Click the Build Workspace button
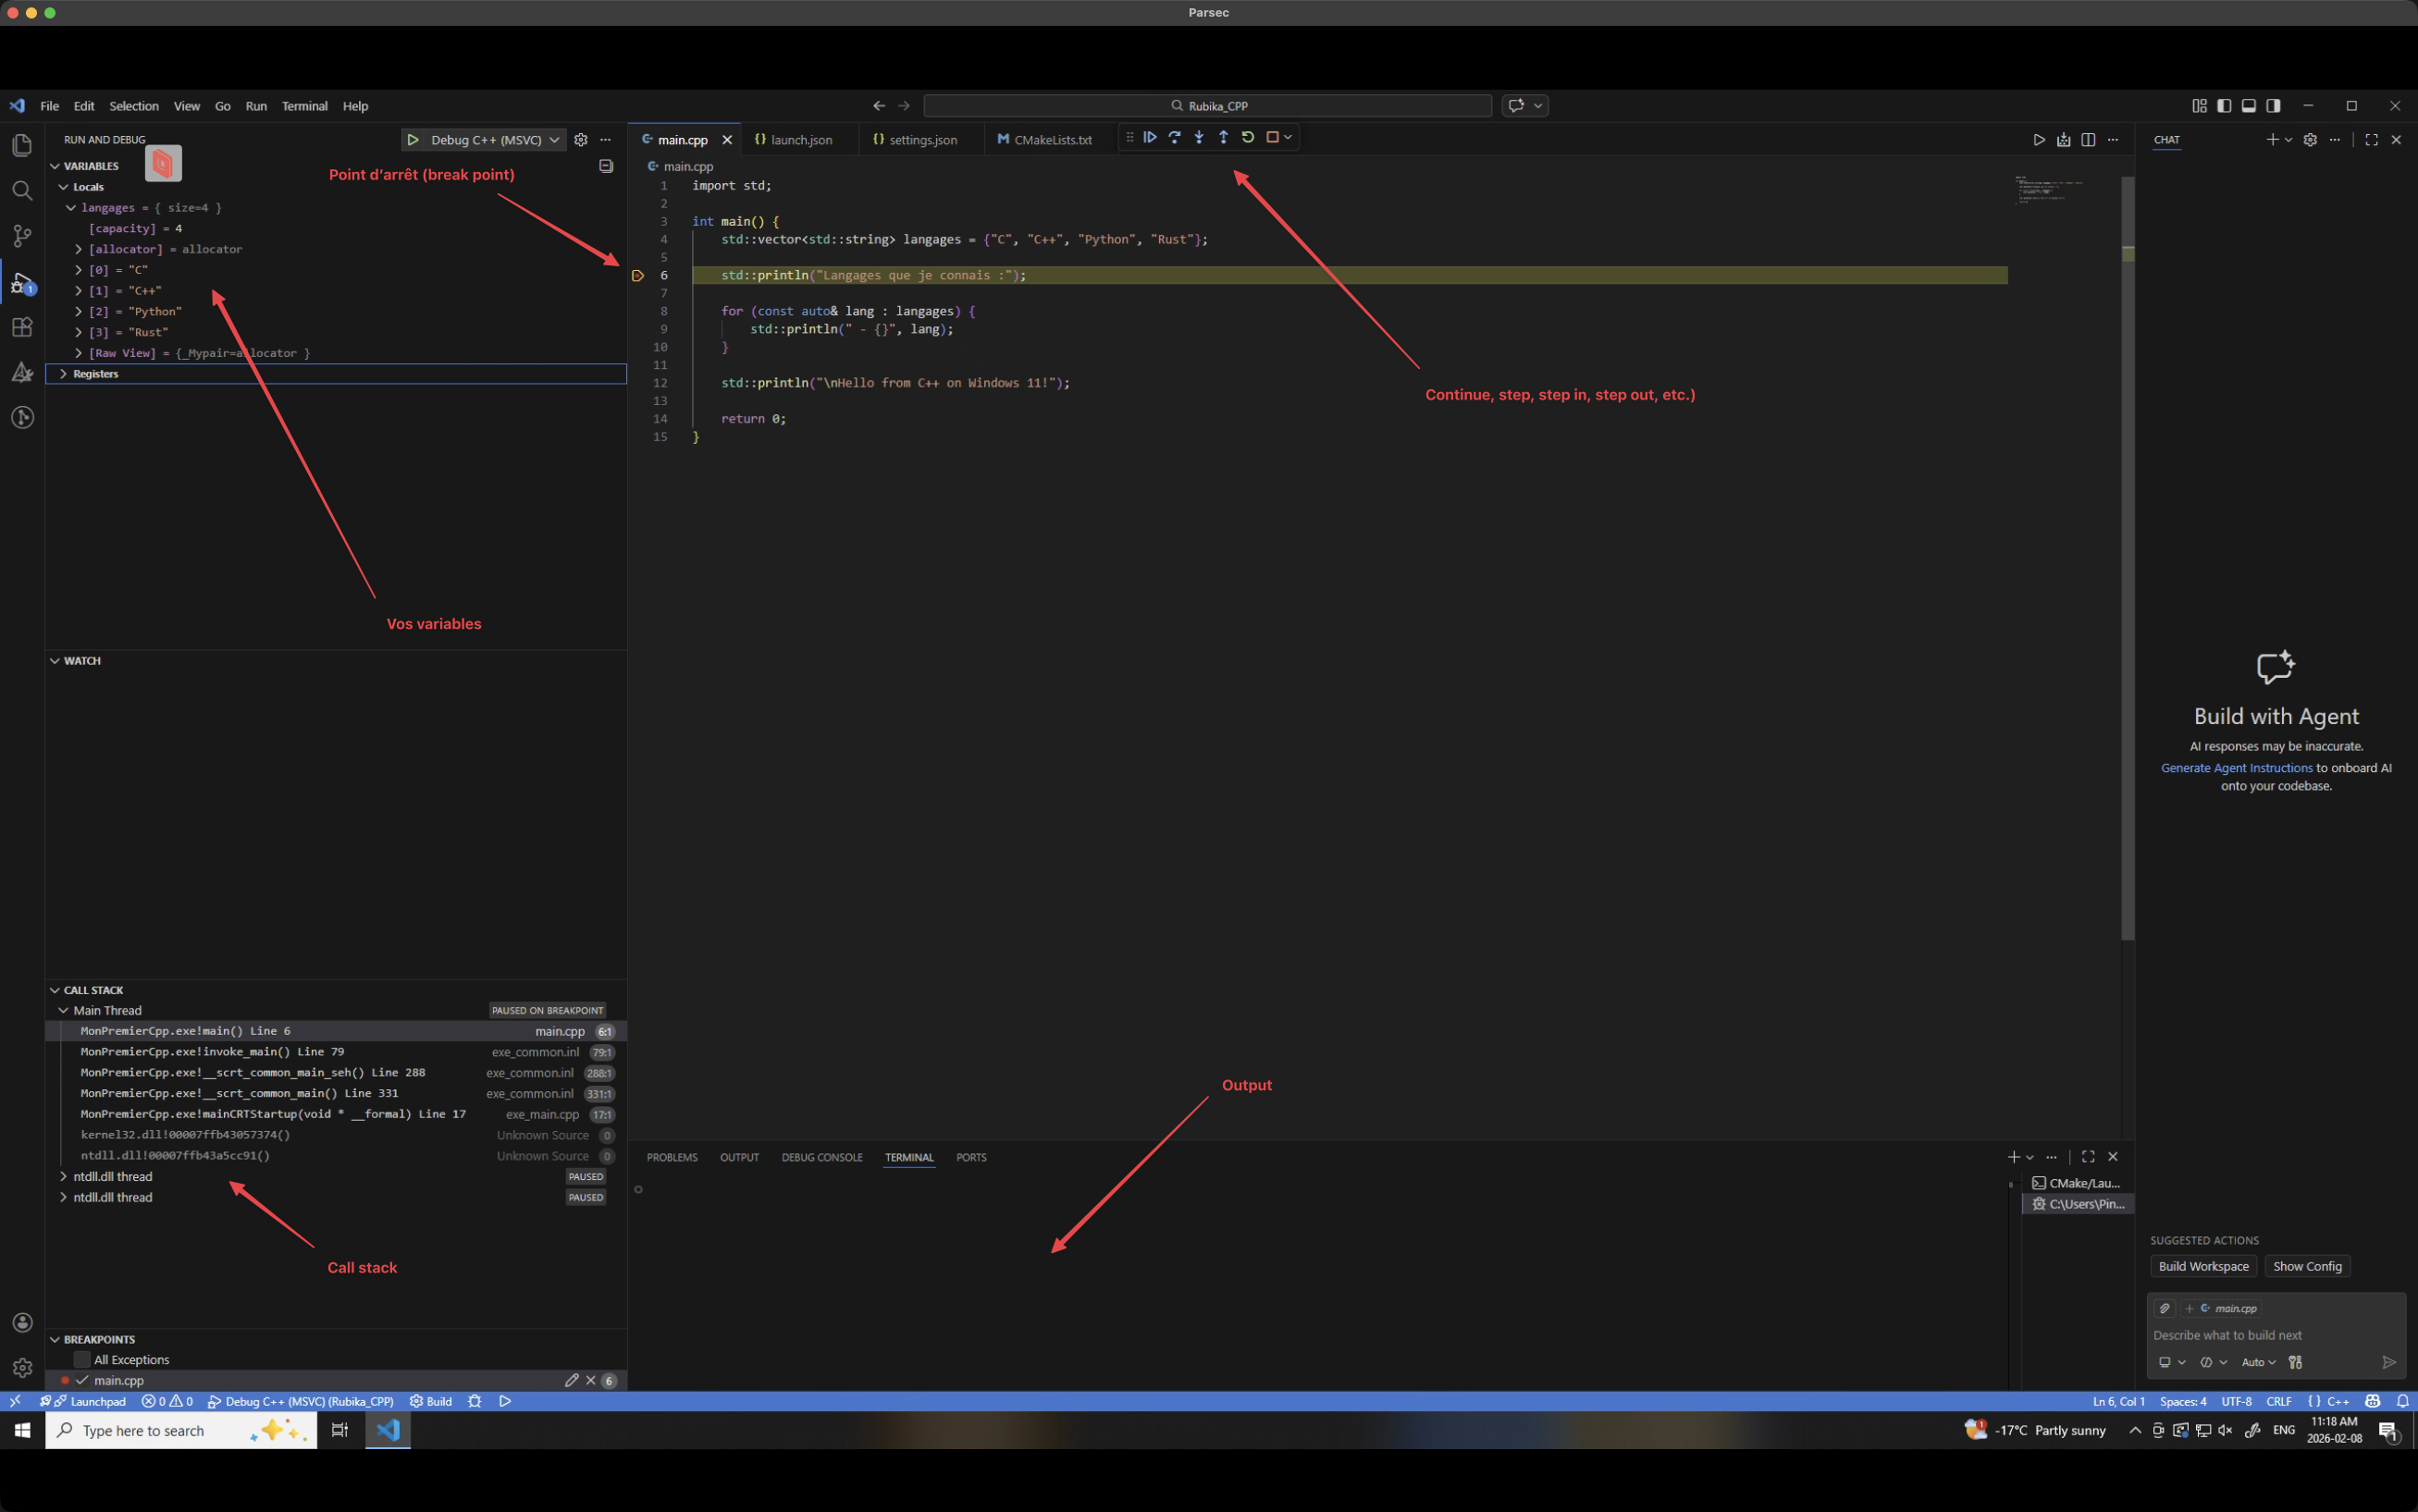 [2203, 1266]
